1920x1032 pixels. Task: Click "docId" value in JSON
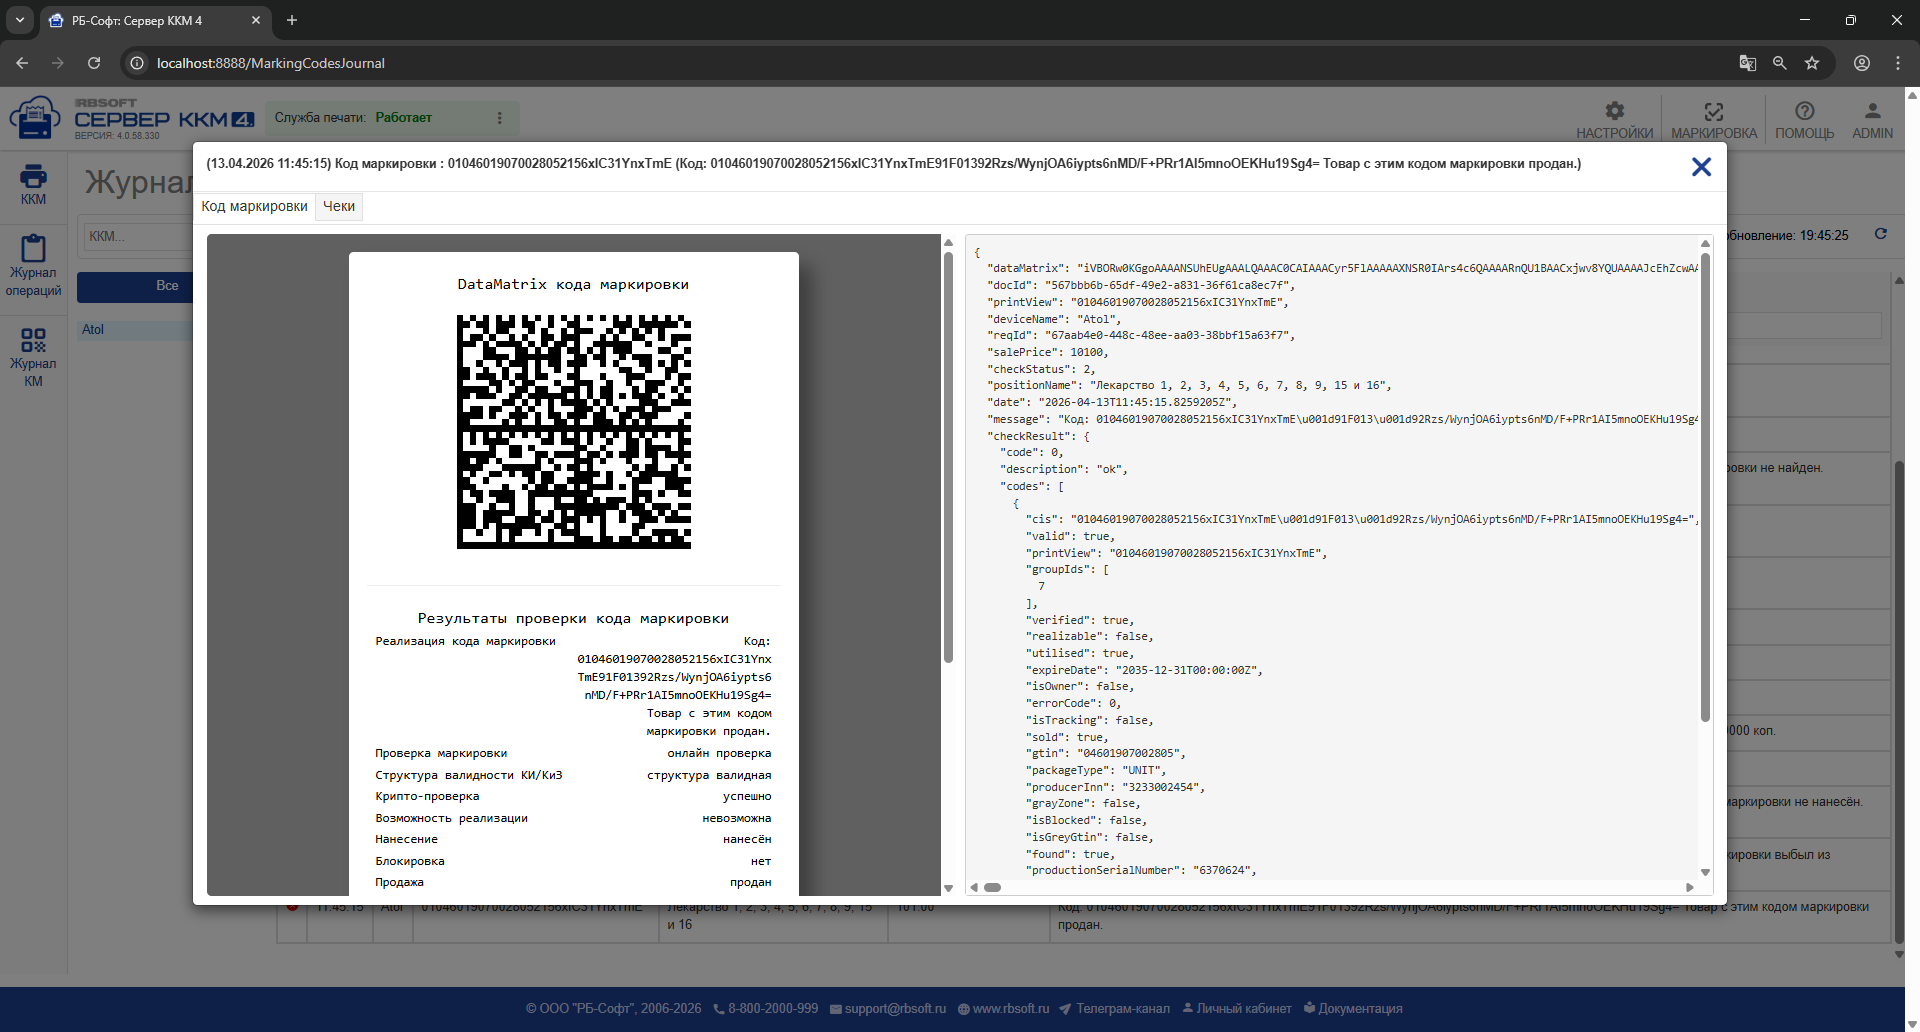click(x=1167, y=285)
